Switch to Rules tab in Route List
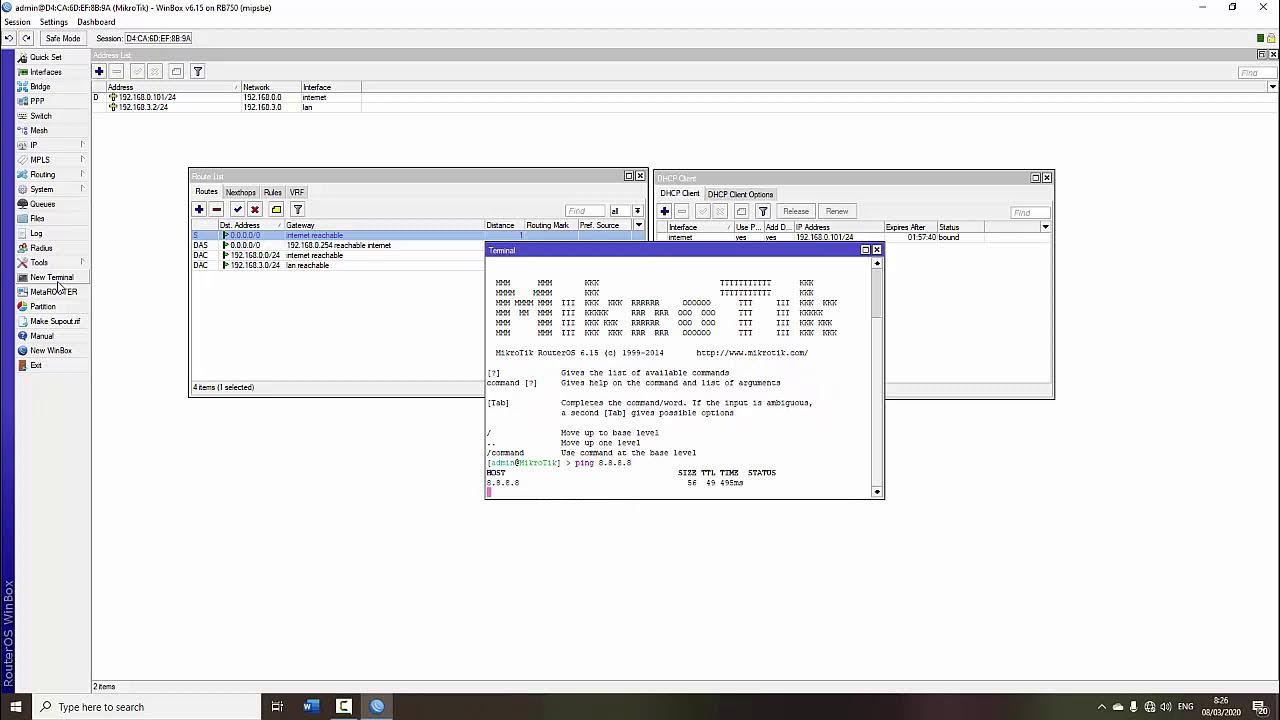The image size is (1280, 720). click(272, 192)
